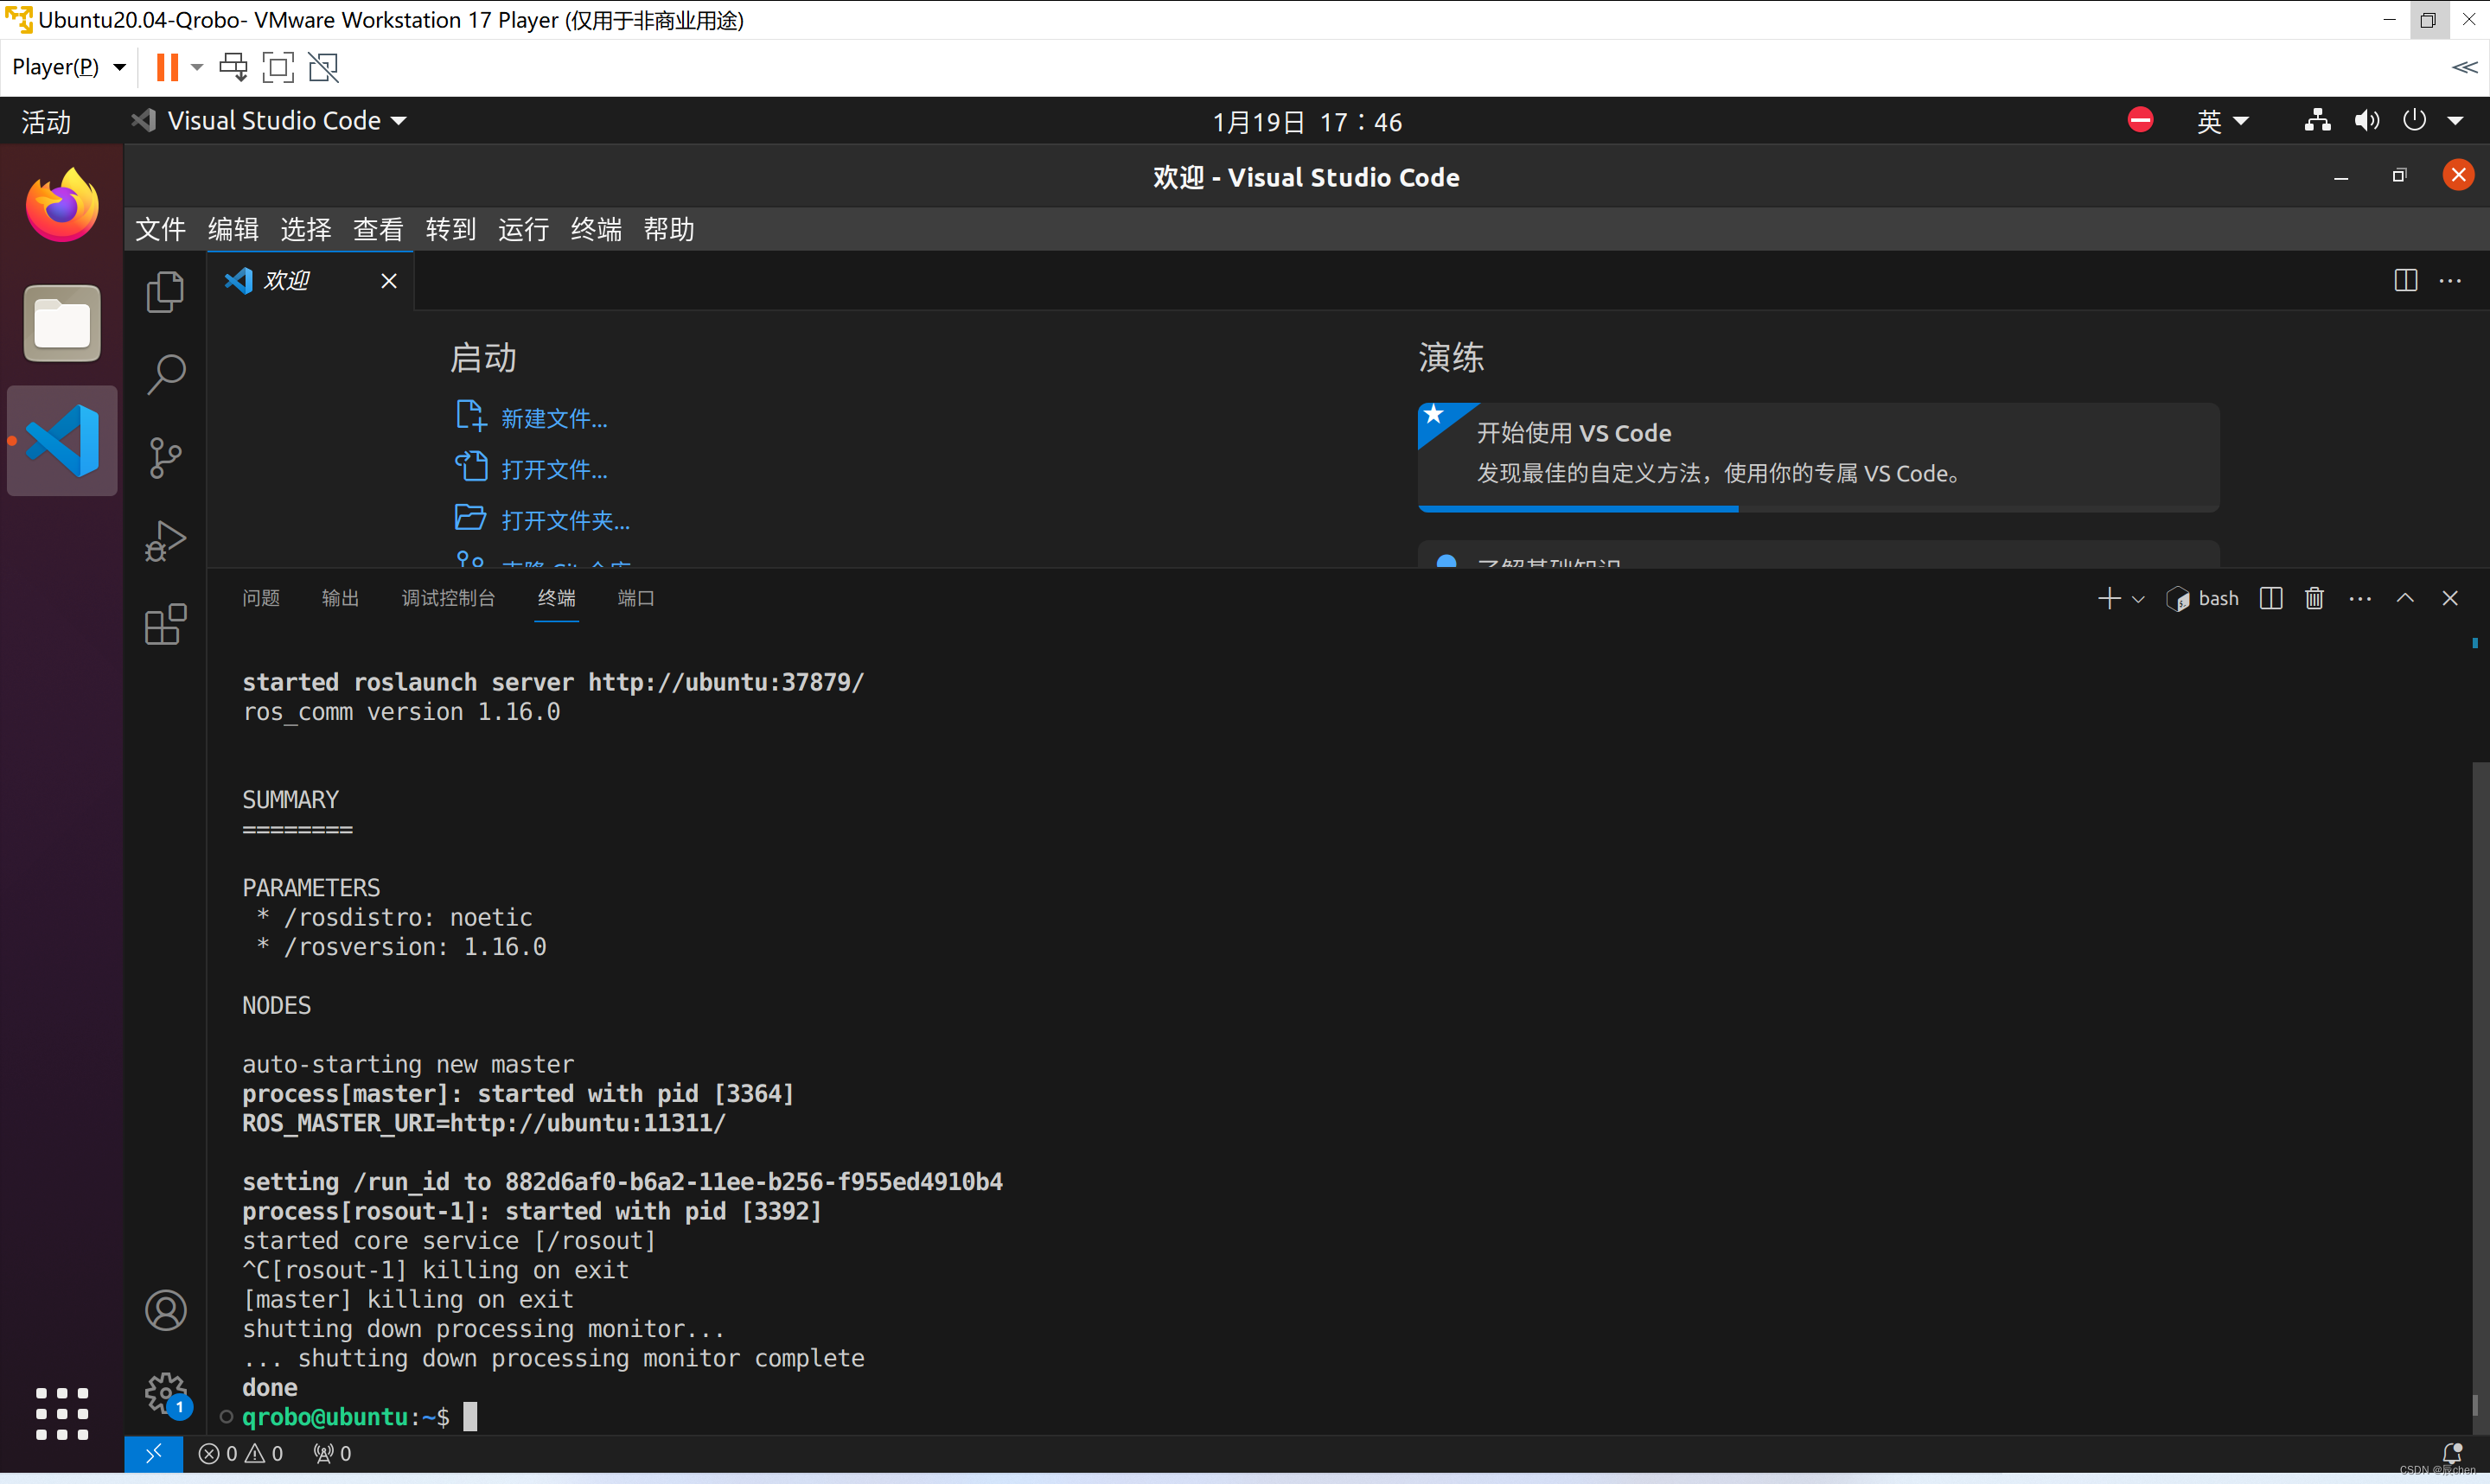Click the volume speaker icon in top bar
Viewport: 2490px width, 1484px height.
pyautogui.click(x=2366, y=121)
